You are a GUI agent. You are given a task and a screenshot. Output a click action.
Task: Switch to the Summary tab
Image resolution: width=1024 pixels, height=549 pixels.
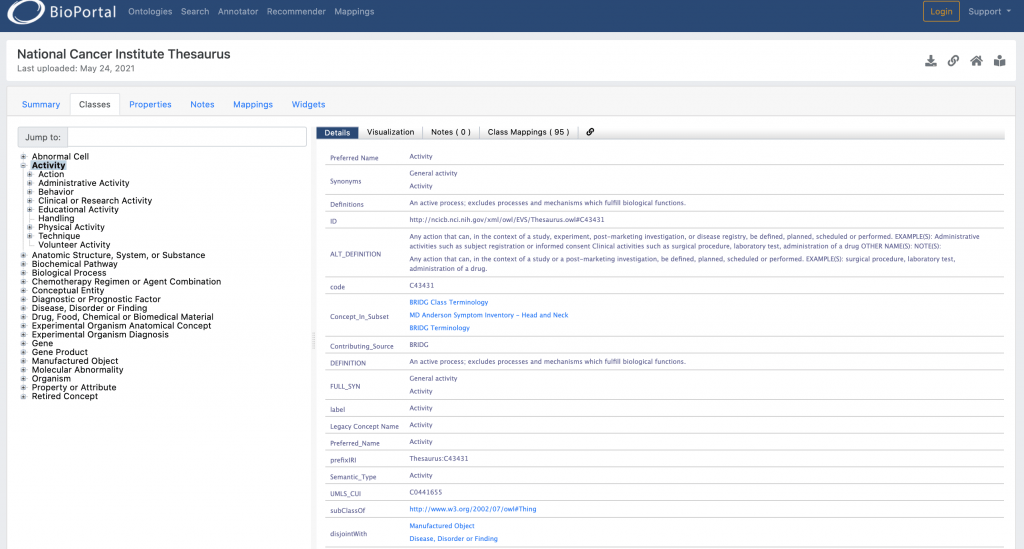click(x=40, y=104)
